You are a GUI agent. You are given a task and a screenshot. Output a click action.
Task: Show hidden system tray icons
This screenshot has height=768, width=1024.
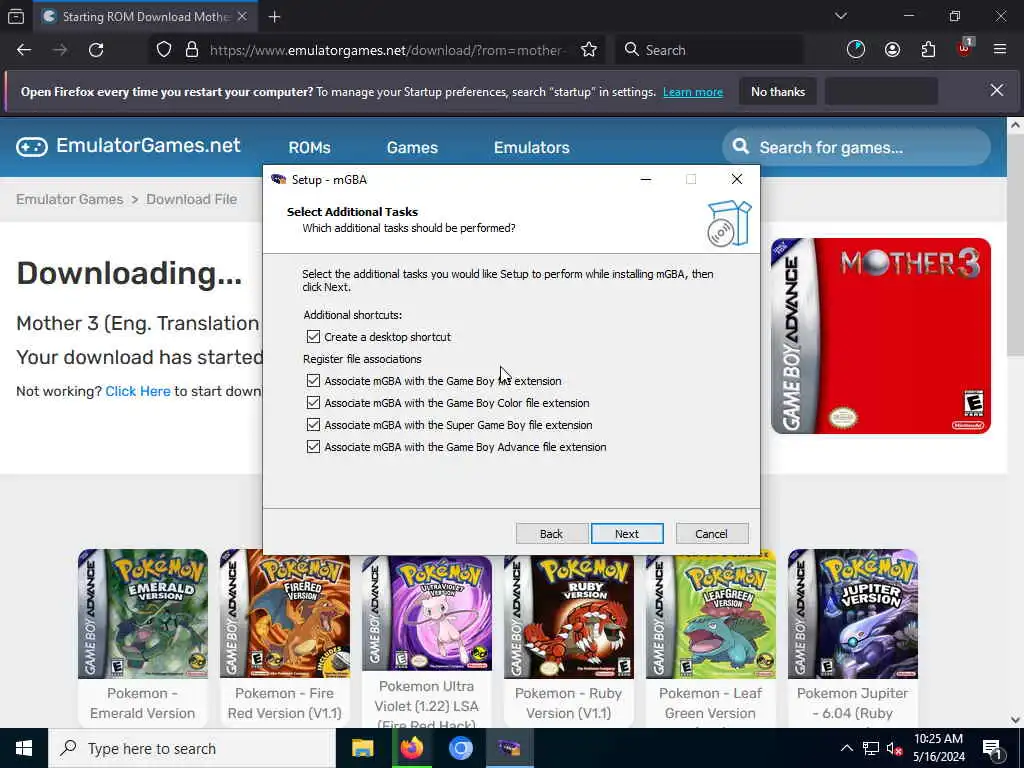click(846, 748)
